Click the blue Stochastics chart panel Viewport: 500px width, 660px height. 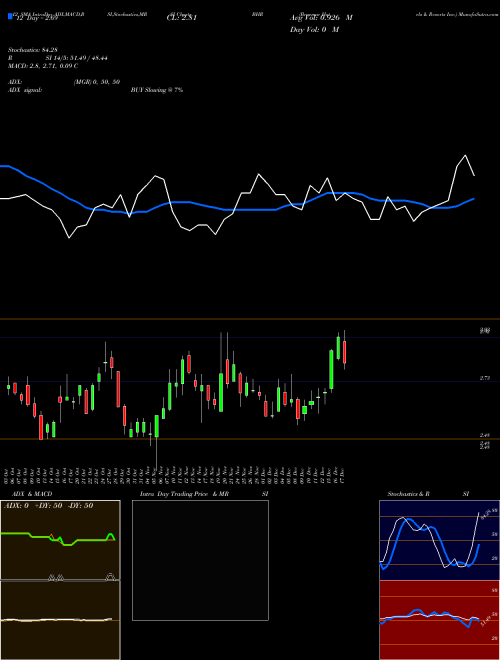pos(439,540)
